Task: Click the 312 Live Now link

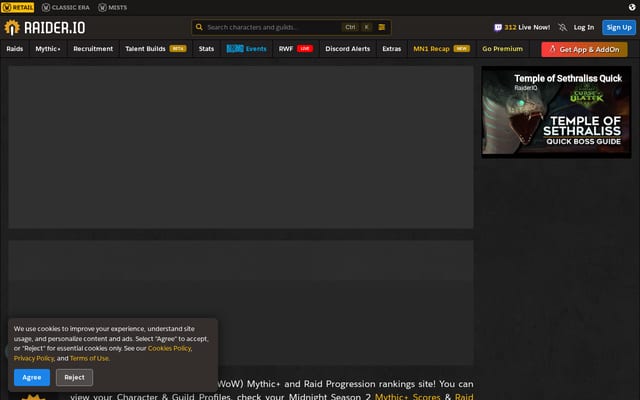Action: tap(522, 27)
